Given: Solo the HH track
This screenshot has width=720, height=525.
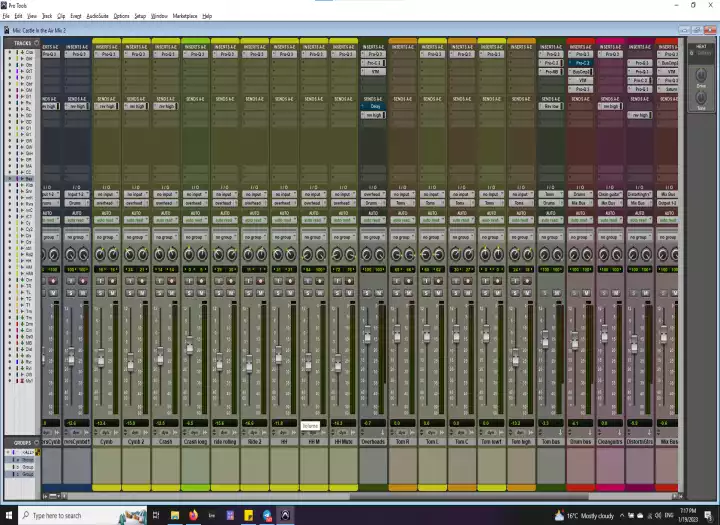Looking at the screenshot, I should click(x=278, y=293).
